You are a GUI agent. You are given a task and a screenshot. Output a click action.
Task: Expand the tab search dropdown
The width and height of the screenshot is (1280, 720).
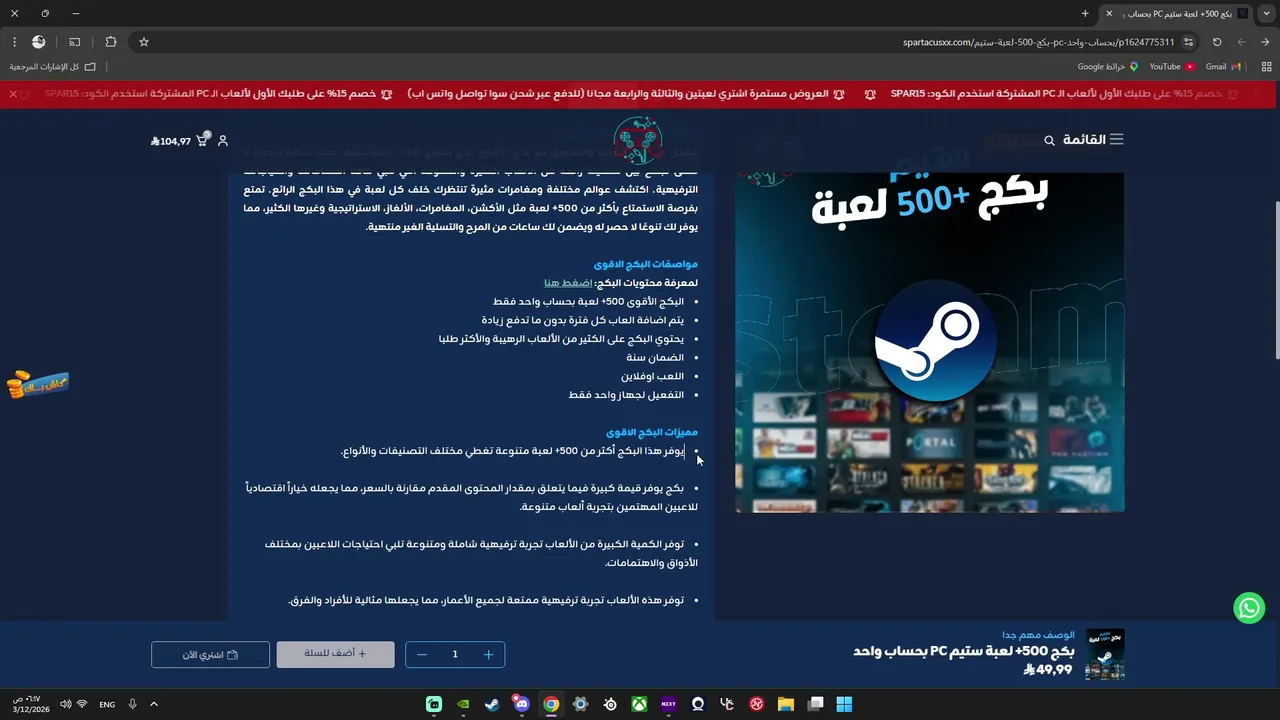click(x=1265, y=13)
